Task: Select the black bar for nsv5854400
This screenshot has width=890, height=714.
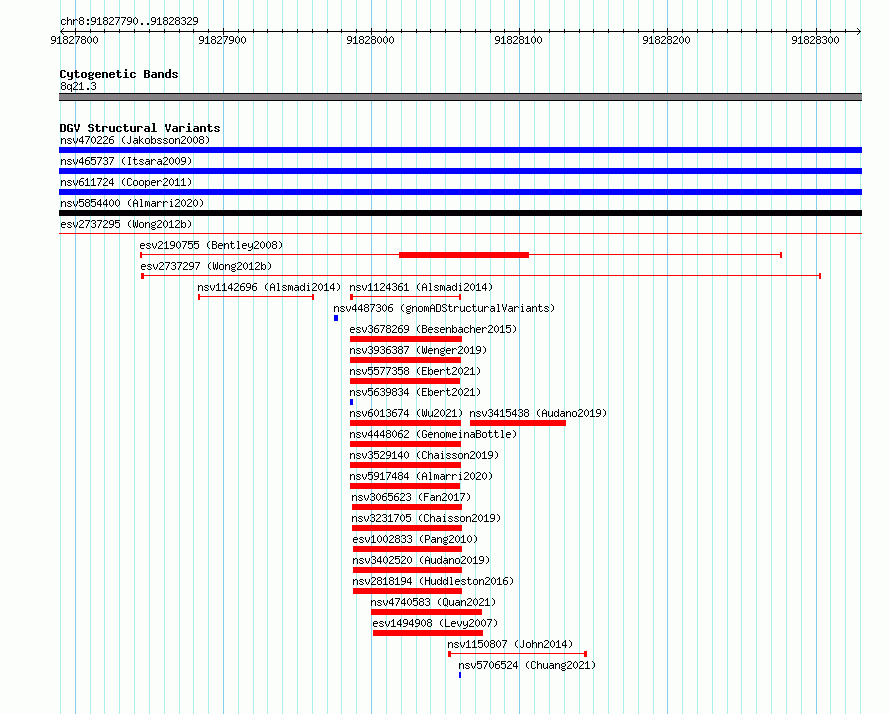Action: click(x=460, y=213)
